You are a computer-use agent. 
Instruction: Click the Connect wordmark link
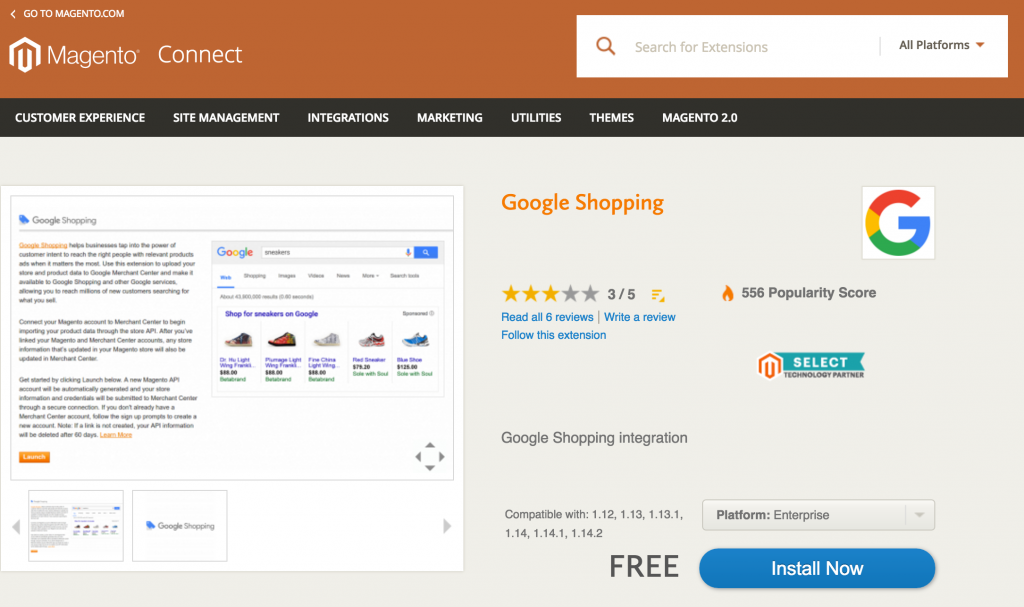[200, 54]
